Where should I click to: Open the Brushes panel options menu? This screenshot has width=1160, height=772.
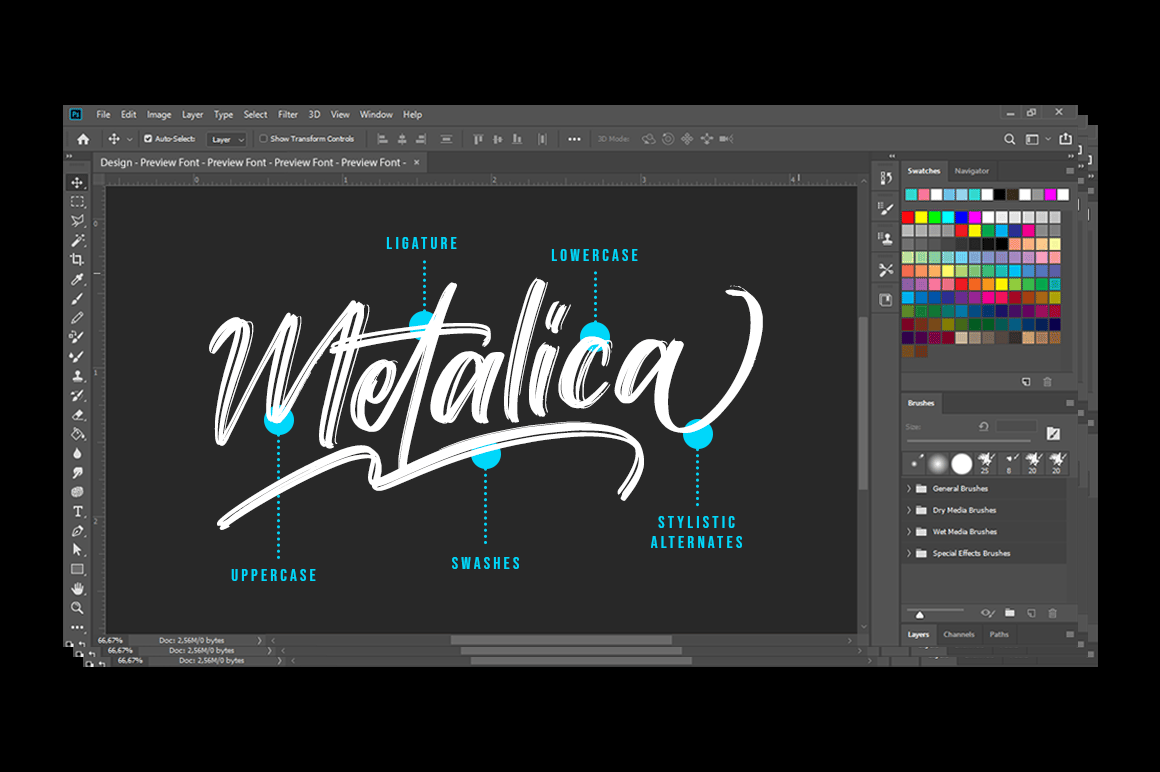pyautogui.click(x=1070, y=403)
